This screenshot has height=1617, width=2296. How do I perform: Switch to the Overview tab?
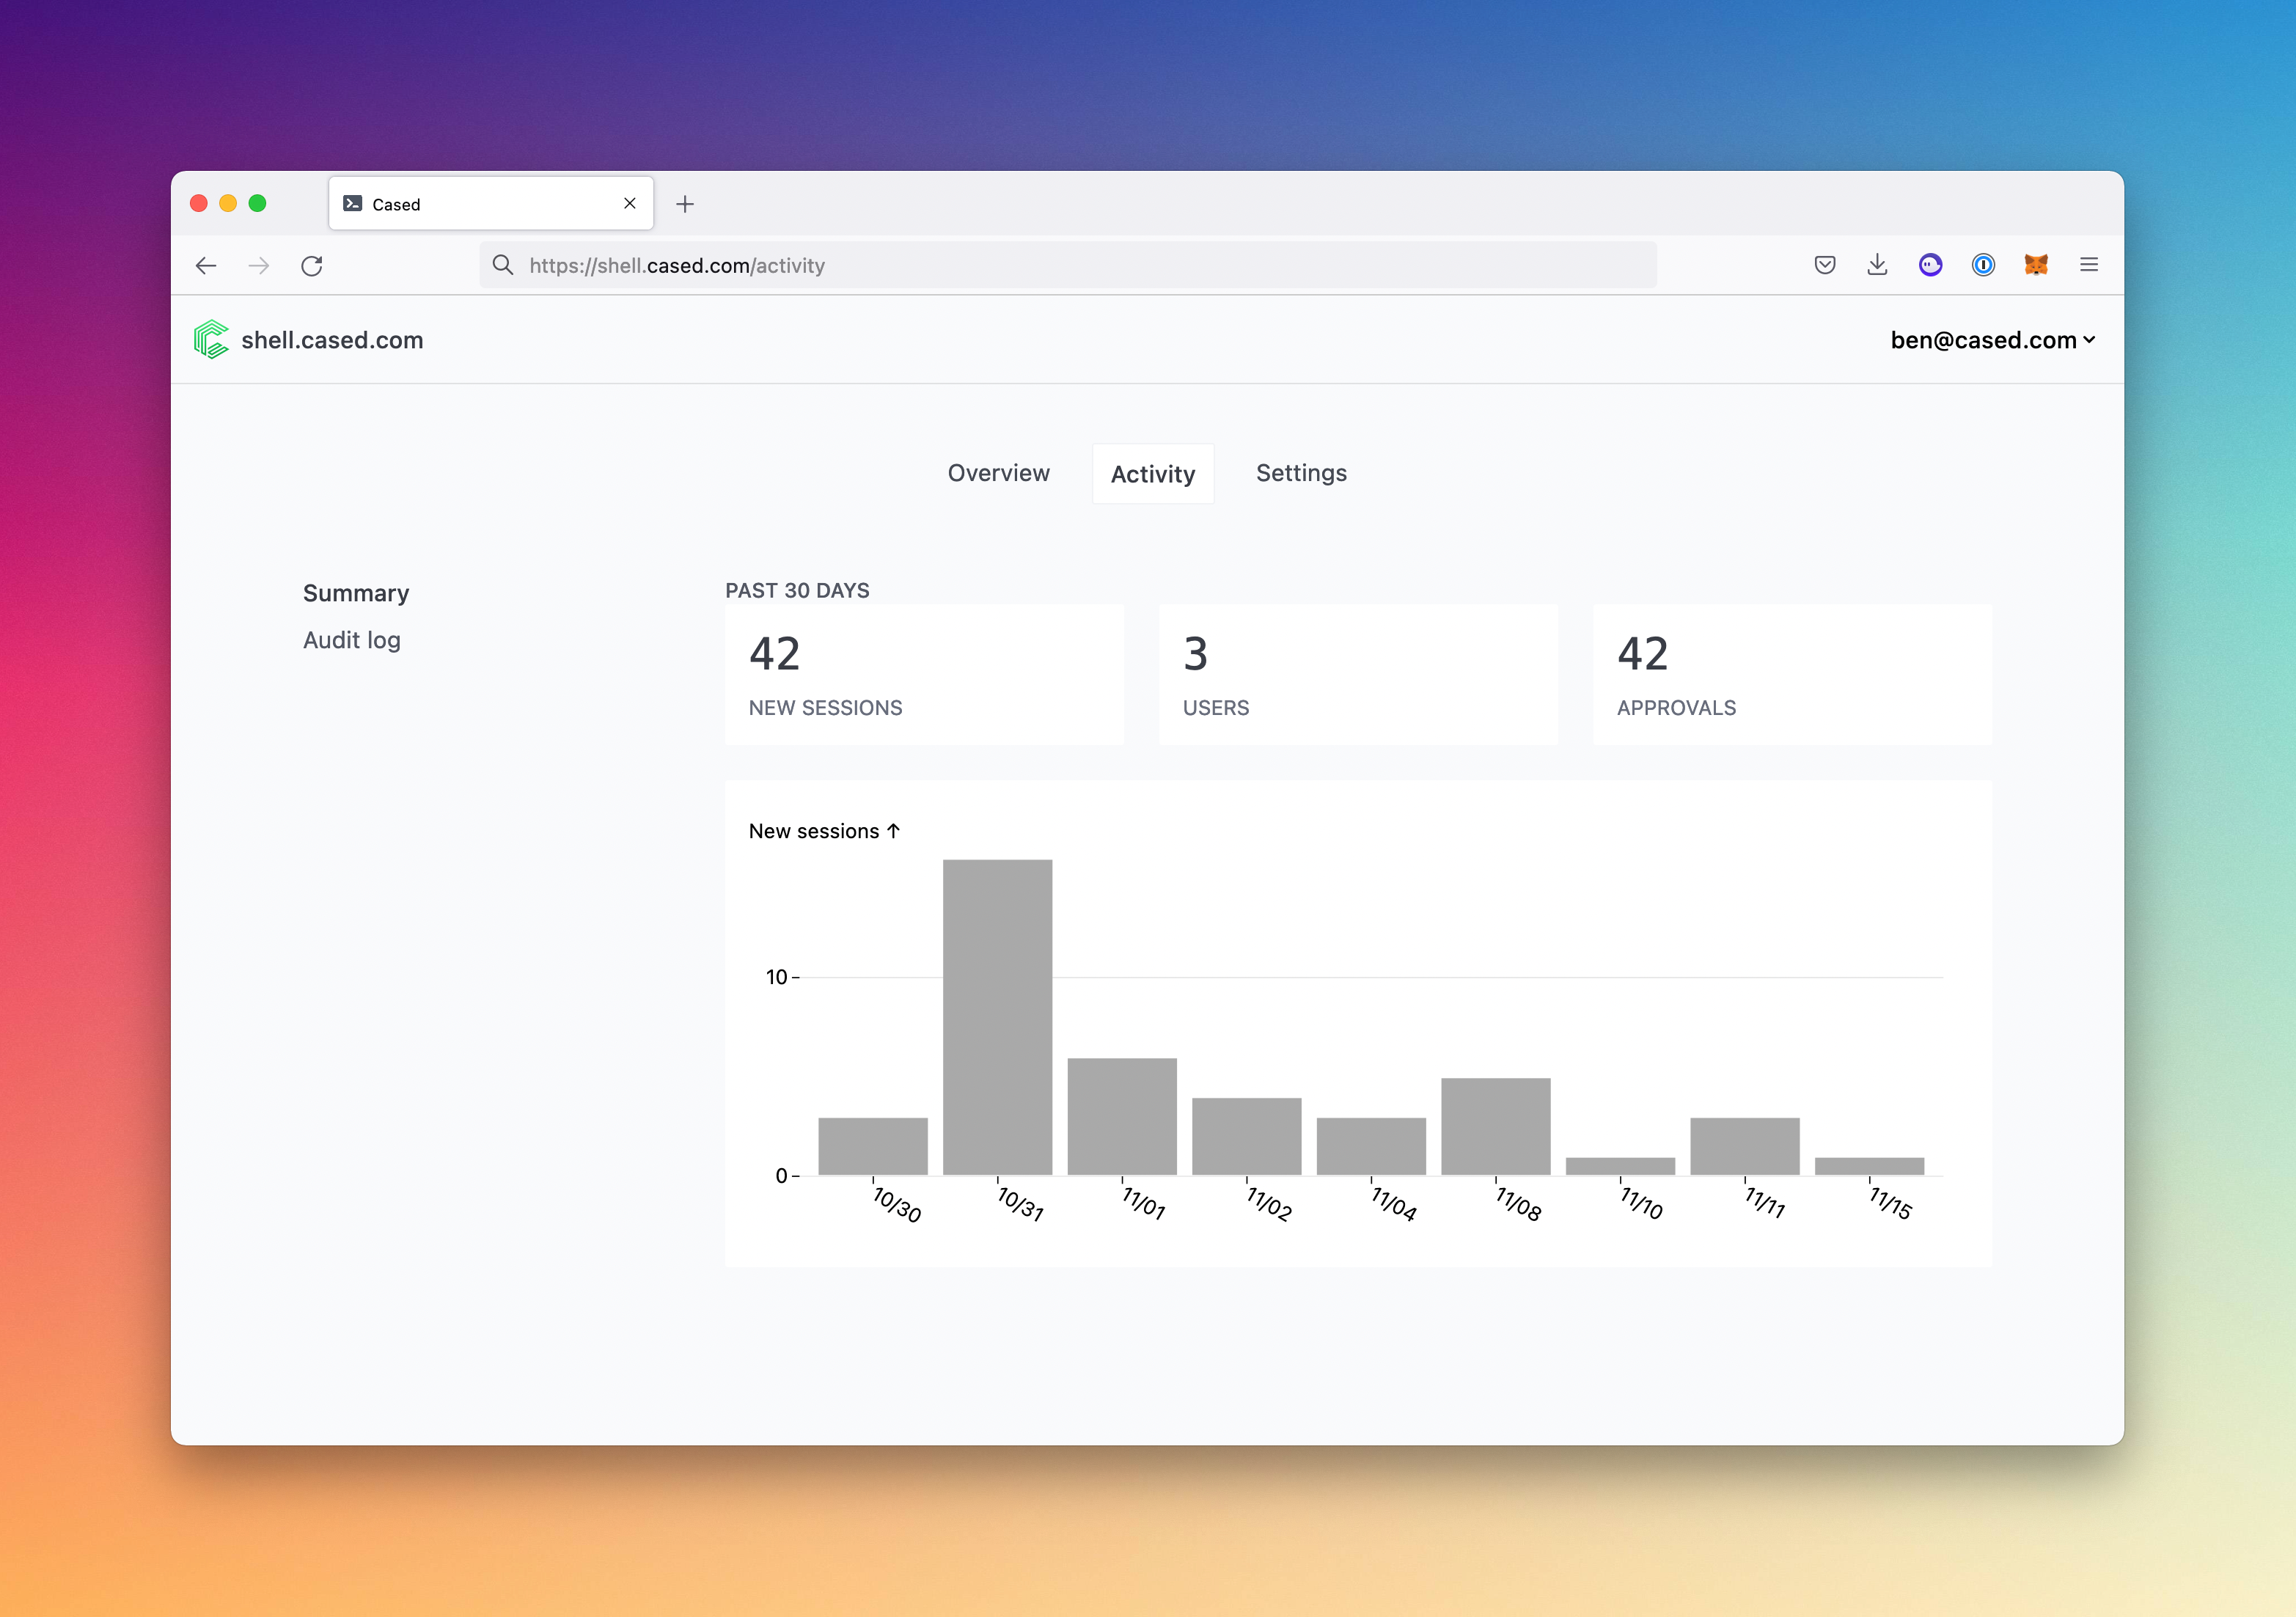(x=998, y=473)
